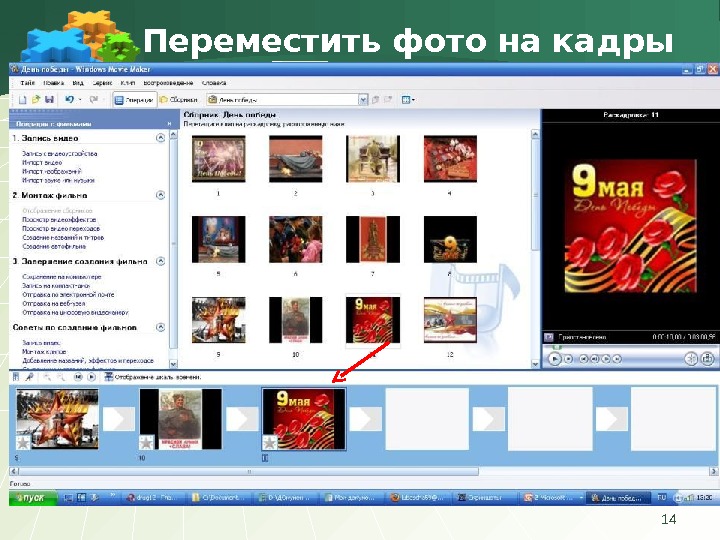The image size is (720, 540).
Task: Click the Undo arrow icon in toolbar
Action: pos(70,99)
